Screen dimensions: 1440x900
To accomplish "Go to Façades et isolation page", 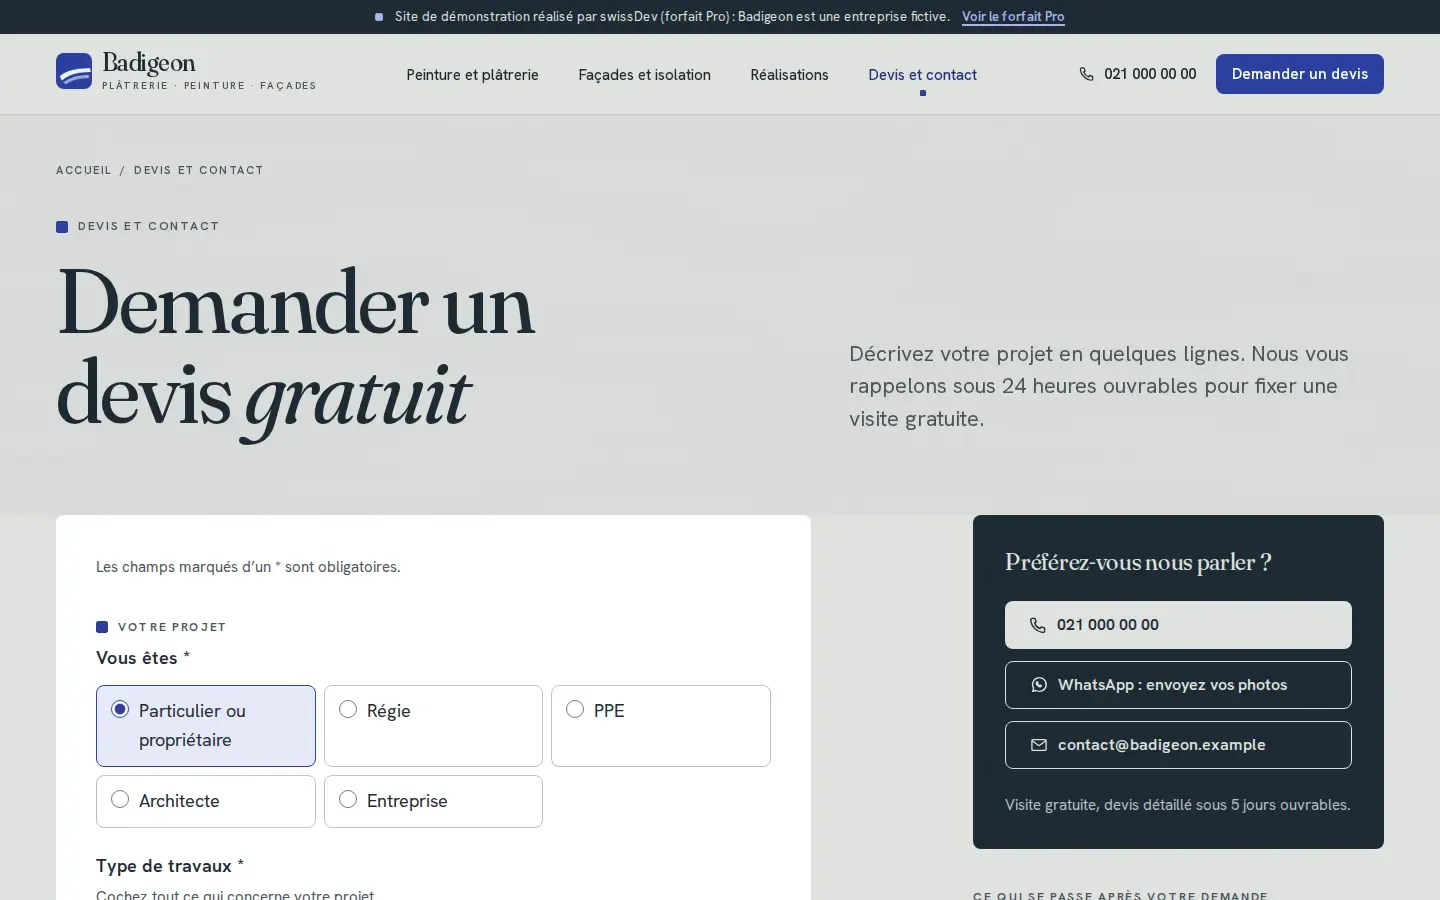I will [x=644, y=75].
